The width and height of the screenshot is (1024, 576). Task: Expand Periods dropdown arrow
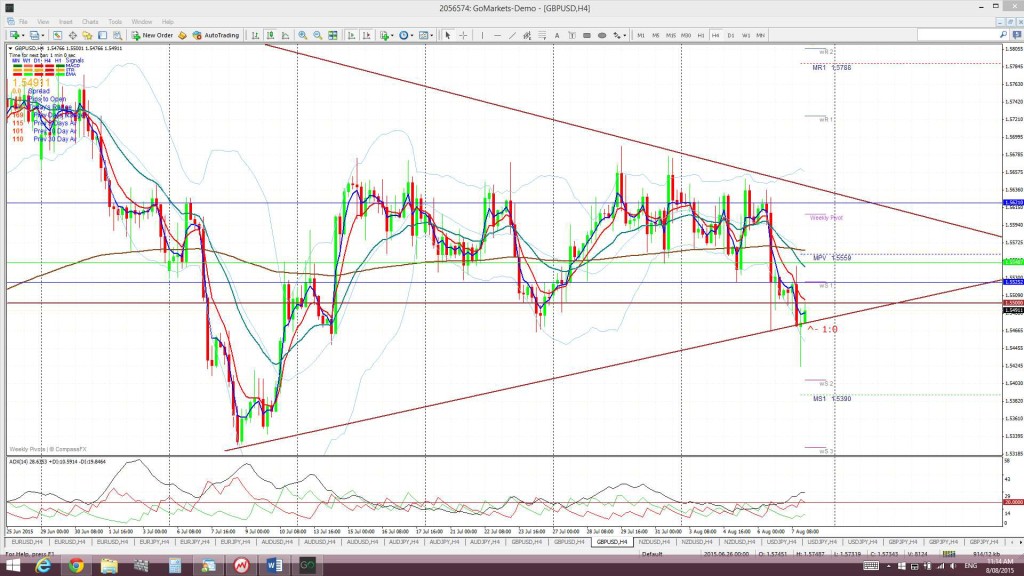[x=412, y=35]
